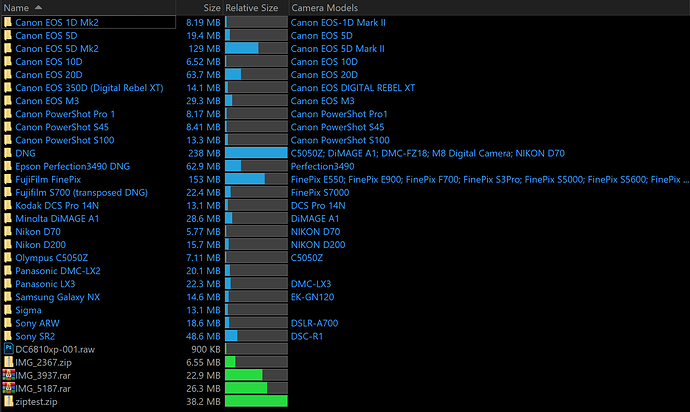
Task: Select the Canon EOS 350D (Digital Rebel XT) name
Action: 89,88
